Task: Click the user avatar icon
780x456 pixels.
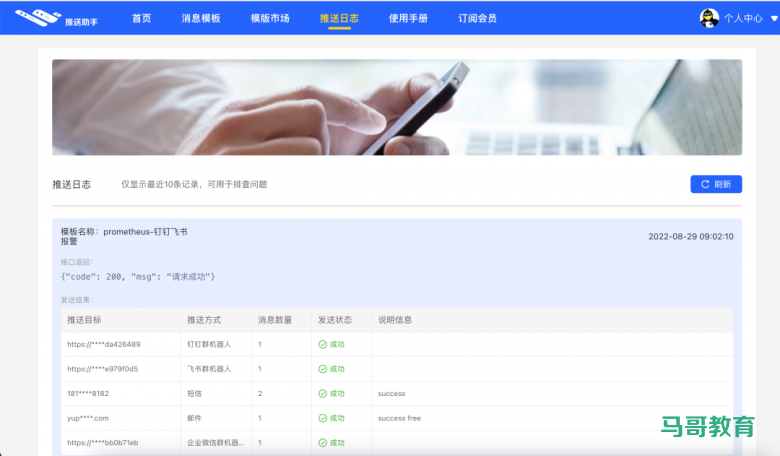Action: (709, 18)
